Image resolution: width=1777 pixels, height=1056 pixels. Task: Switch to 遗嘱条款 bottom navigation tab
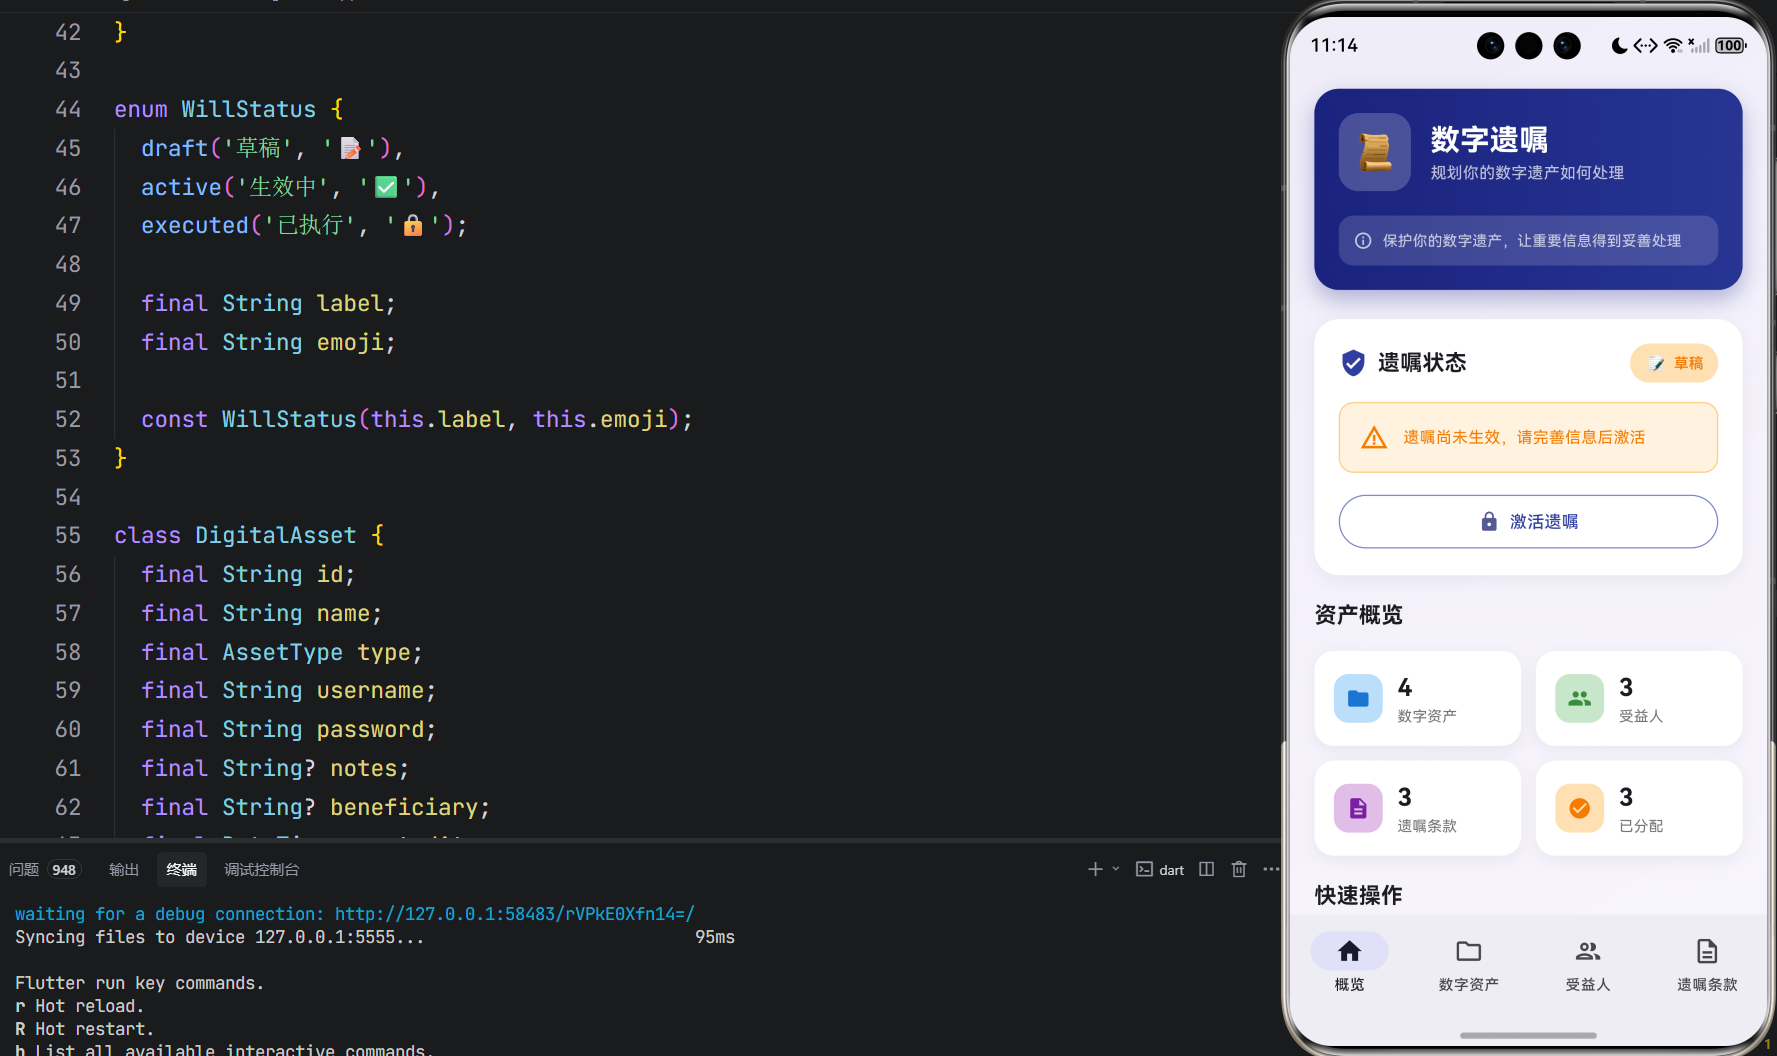point(1707,964)
